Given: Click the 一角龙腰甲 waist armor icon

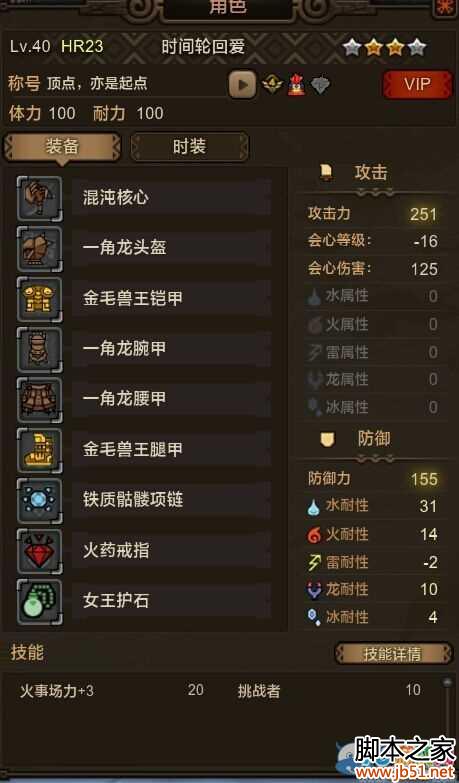Looking at the screenshot, I should 39,400.
